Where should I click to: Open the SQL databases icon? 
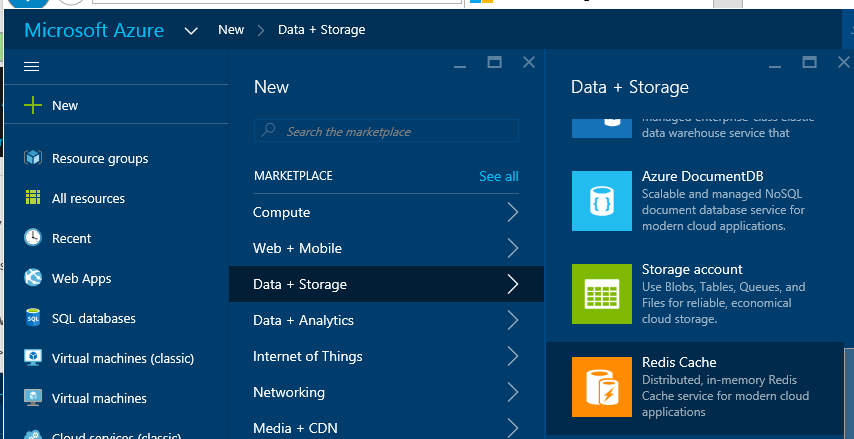click(x=33, y=318)
